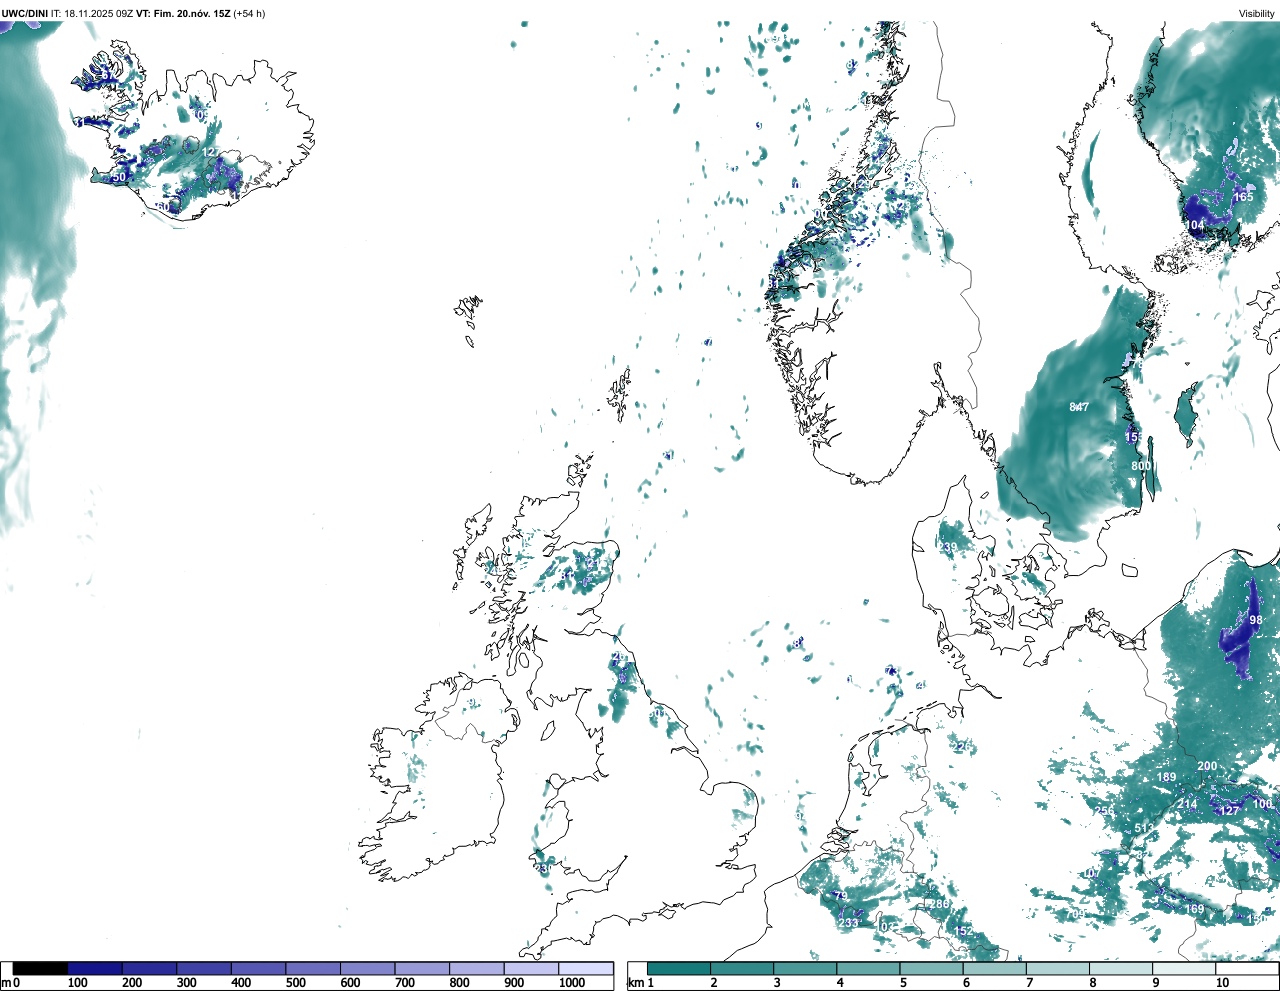The height and width of the screenshot is (991, 1280).
Task: Click the 98 value in the blue patch
Action: click(x=1256, y=620)
